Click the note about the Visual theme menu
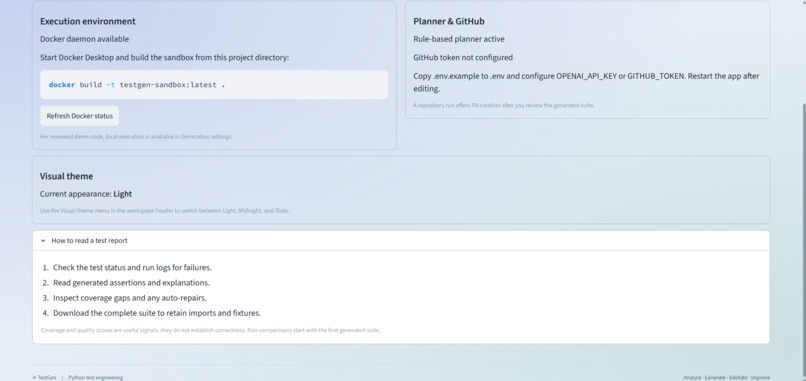806x381 pixels. 164,211
